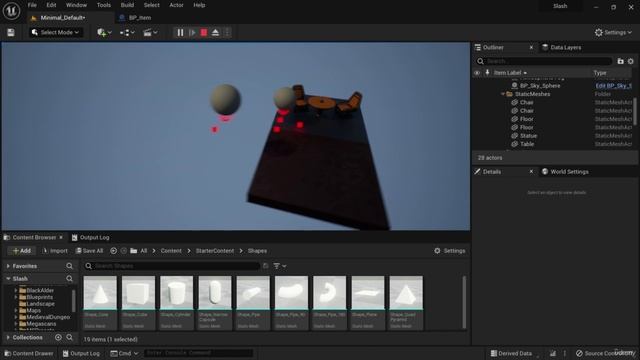Collapse the Slash source tree
The width and height of the screenshot is (640, 360).
[x=8, y=279]
